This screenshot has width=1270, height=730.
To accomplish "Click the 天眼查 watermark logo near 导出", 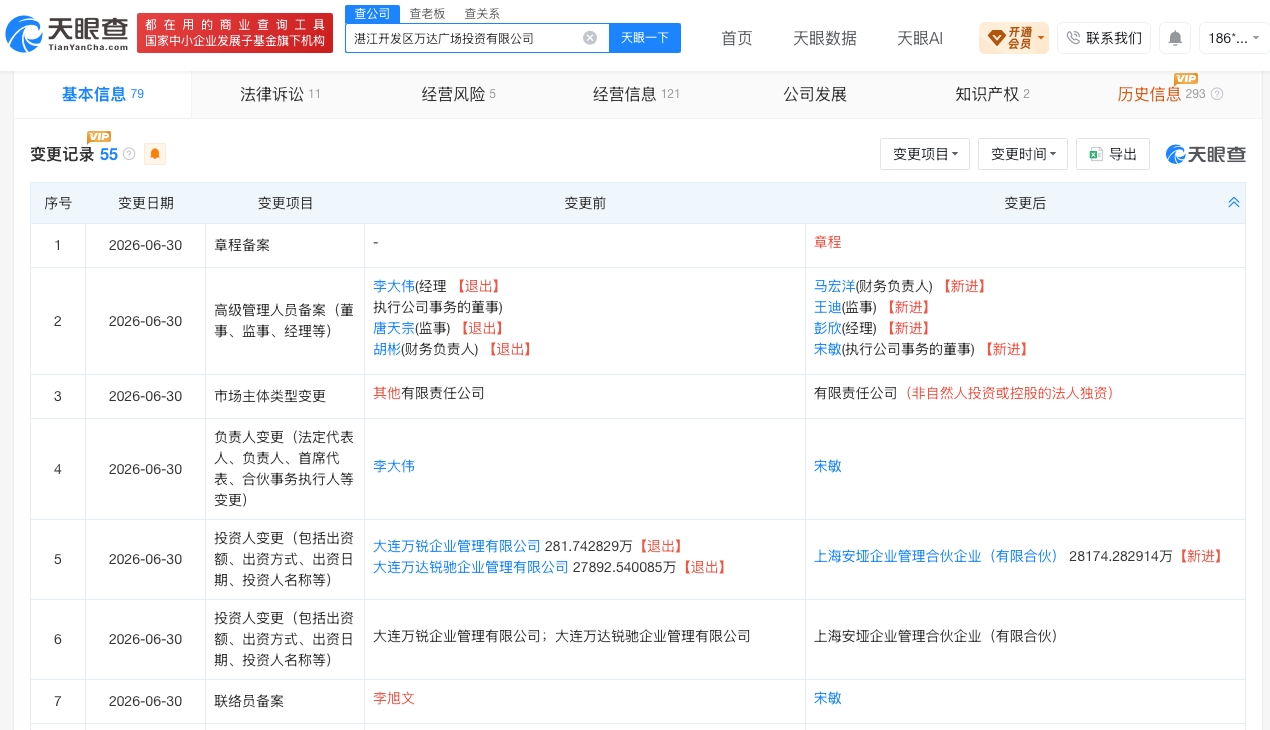I will 1205,154.
